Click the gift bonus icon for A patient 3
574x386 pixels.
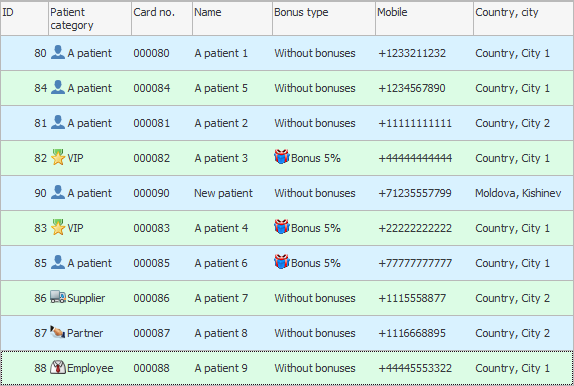pos(282,157)
